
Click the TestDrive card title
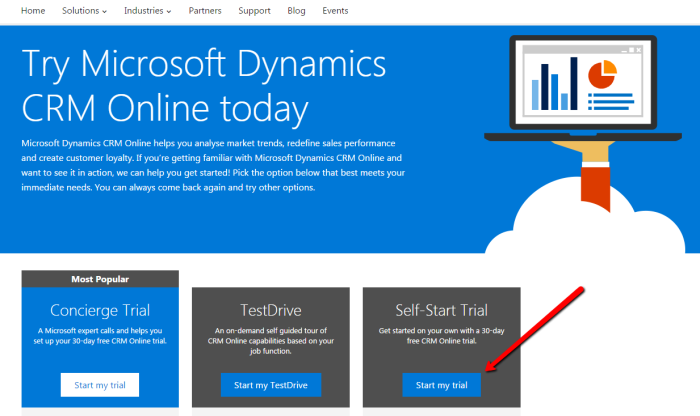tap(270, 311)
